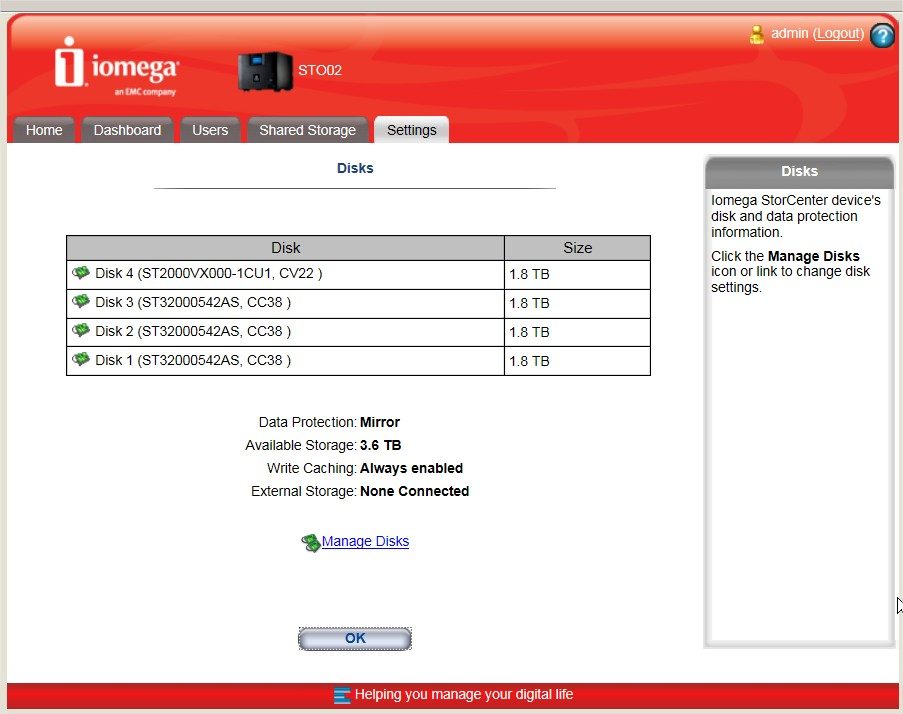Click Write Caching value Always enabled

[x=411, y=468]
